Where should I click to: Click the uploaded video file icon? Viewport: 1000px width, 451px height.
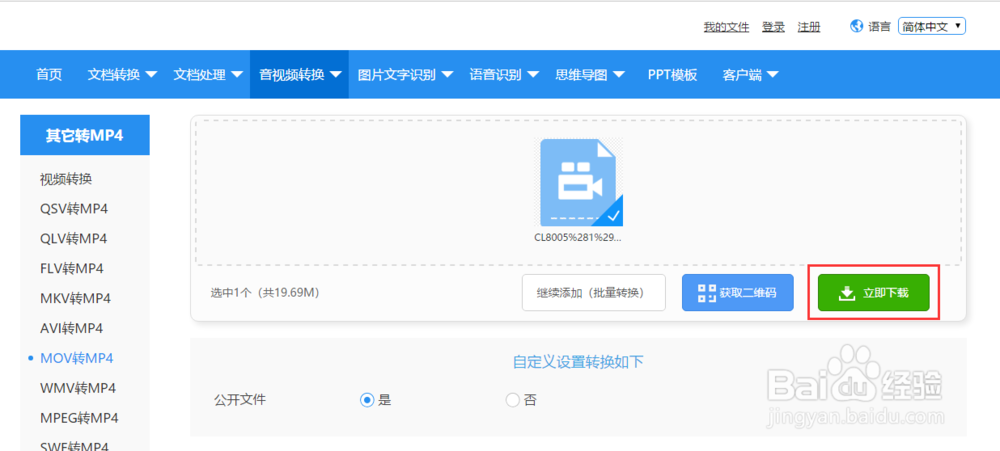[x=581, y=182]
